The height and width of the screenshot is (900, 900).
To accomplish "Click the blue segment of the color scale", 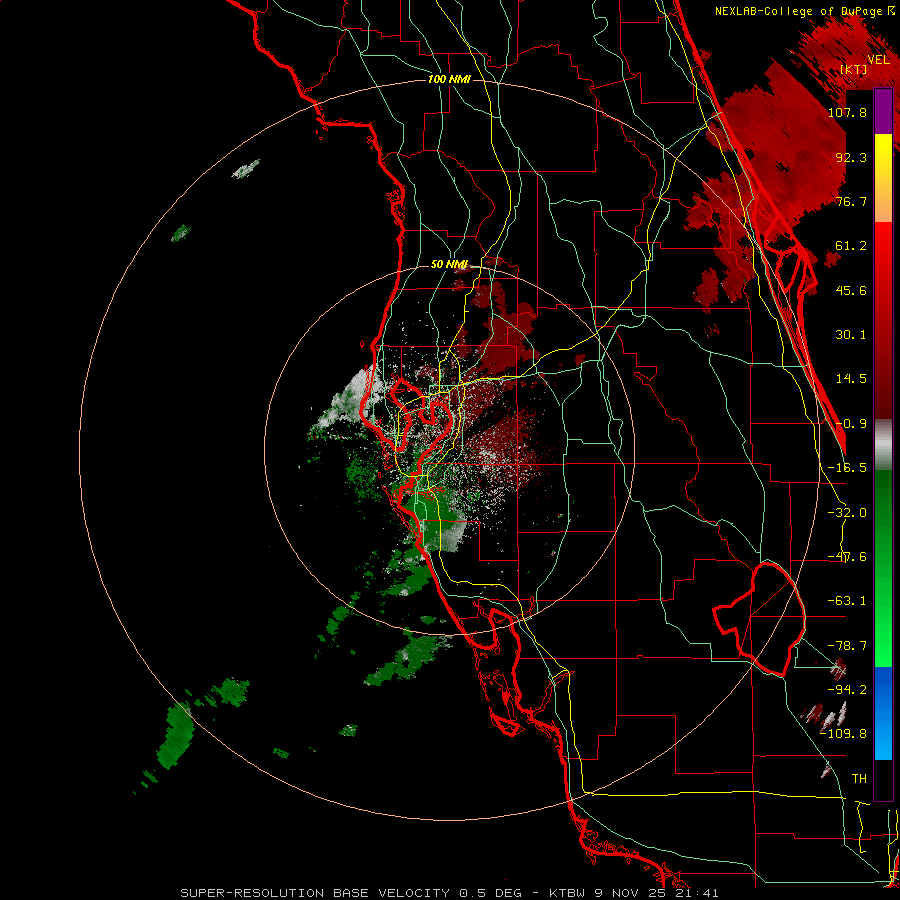I will pos(883,713).
